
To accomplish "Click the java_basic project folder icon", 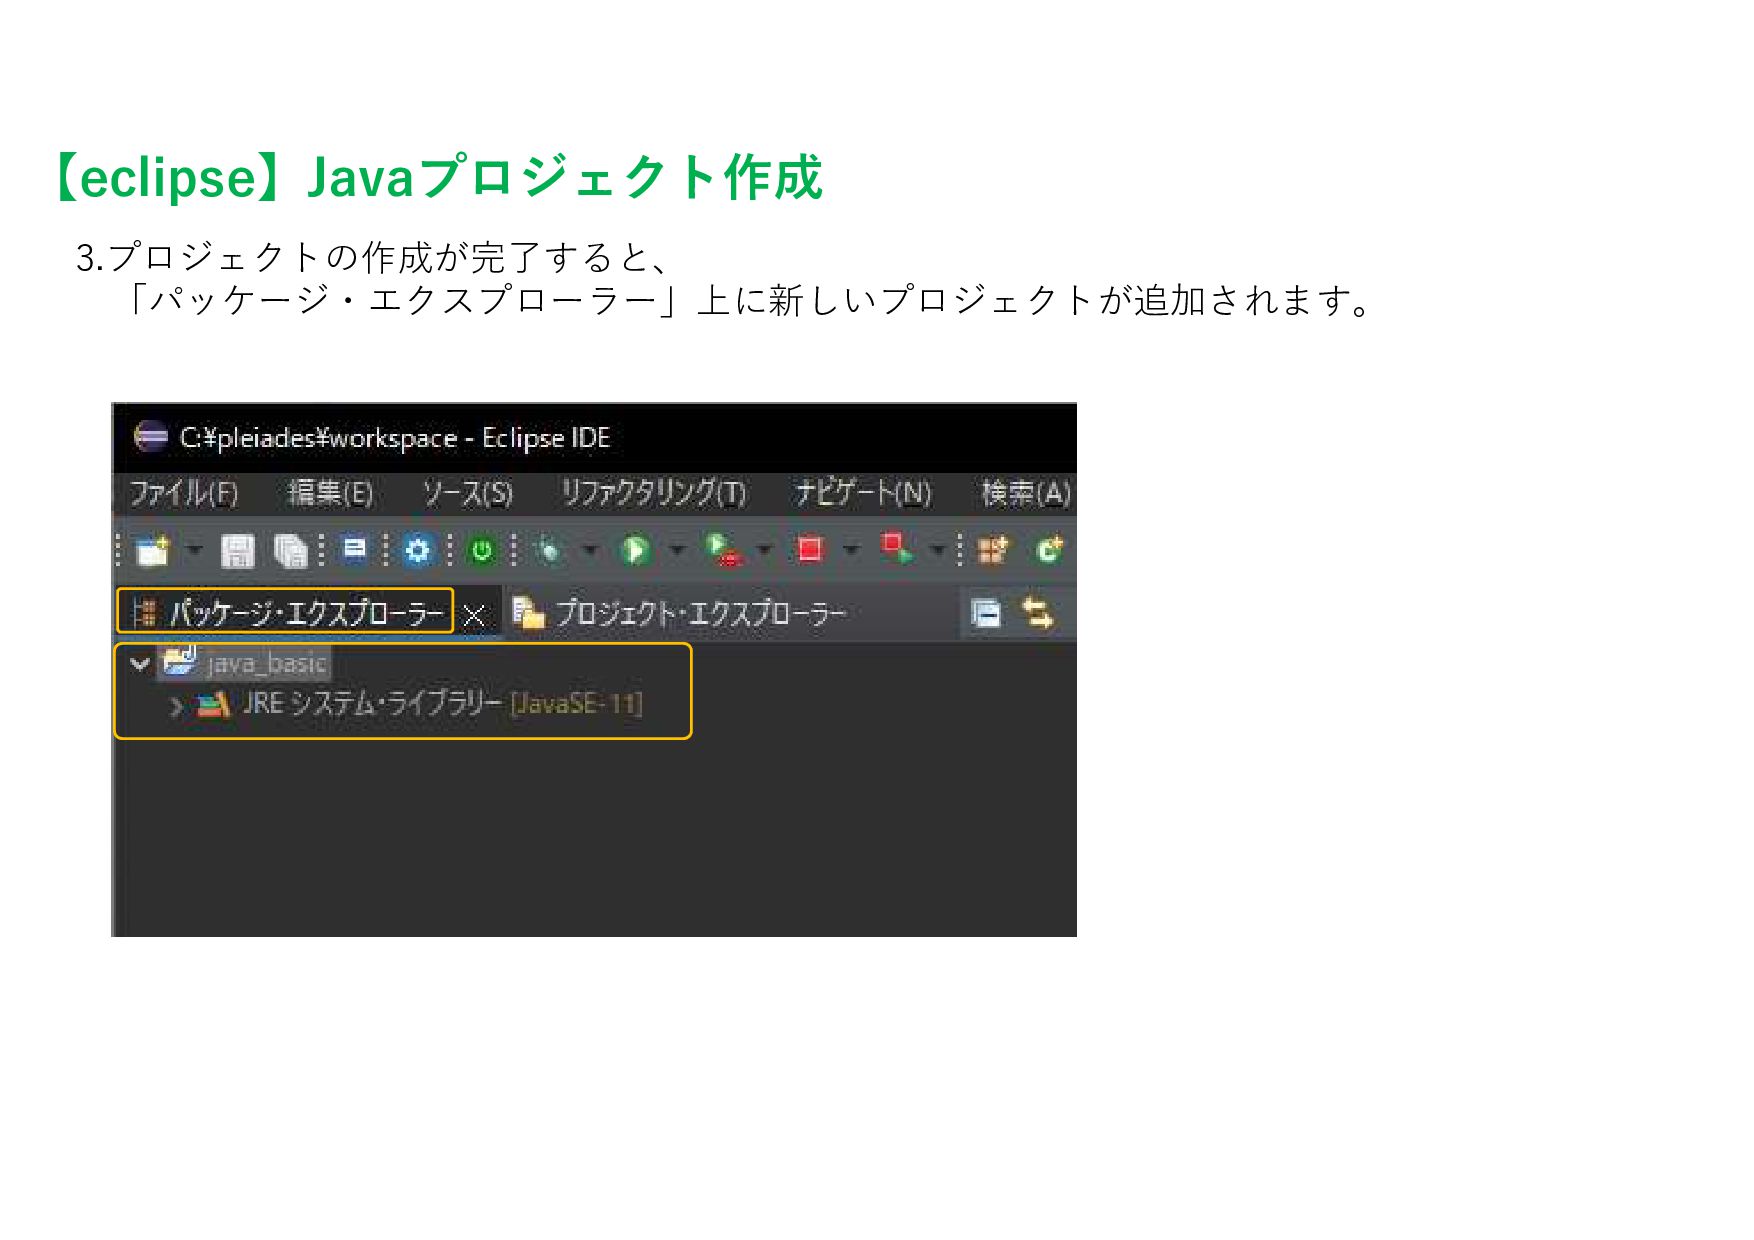I will coord(179,661).
